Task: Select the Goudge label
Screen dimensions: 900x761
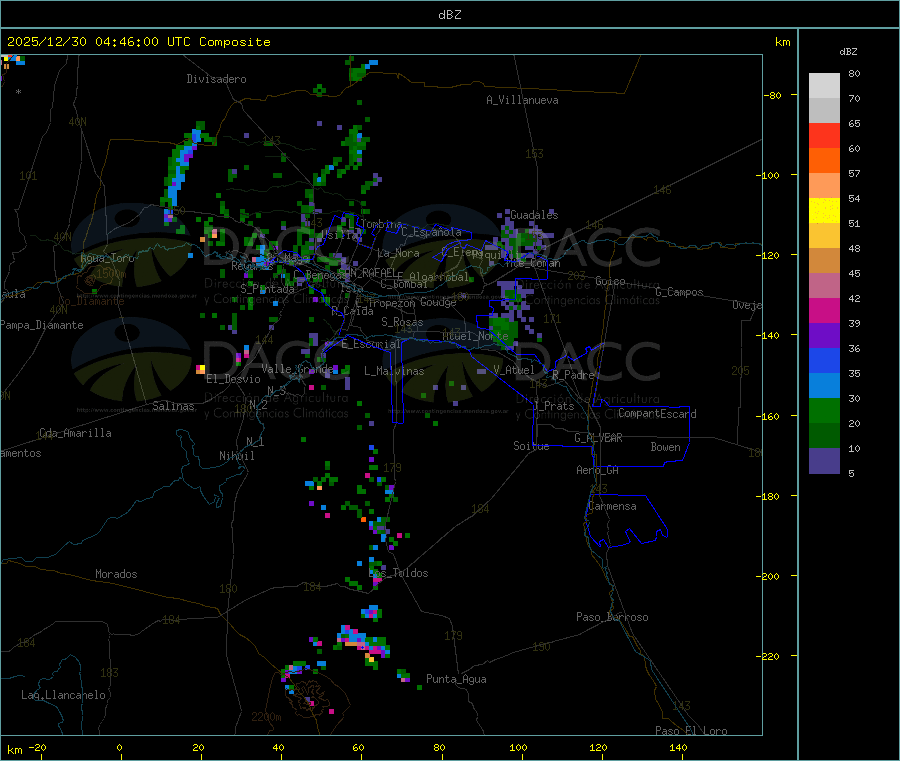Action: 438,302
